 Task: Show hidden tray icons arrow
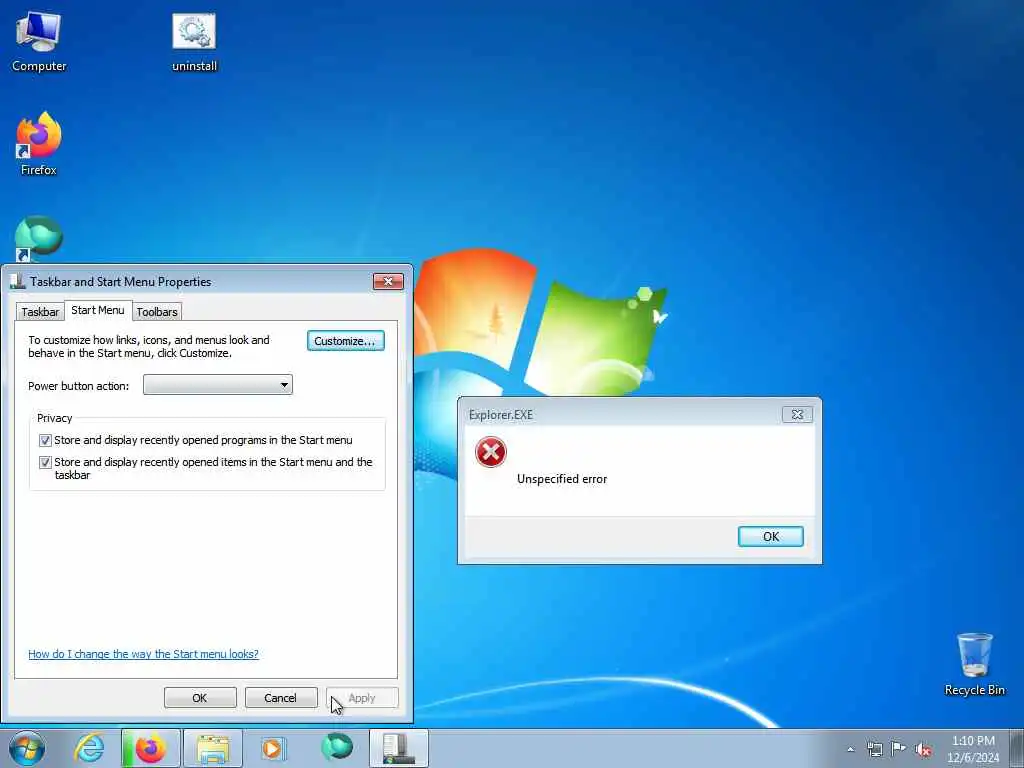pos(850,750)
